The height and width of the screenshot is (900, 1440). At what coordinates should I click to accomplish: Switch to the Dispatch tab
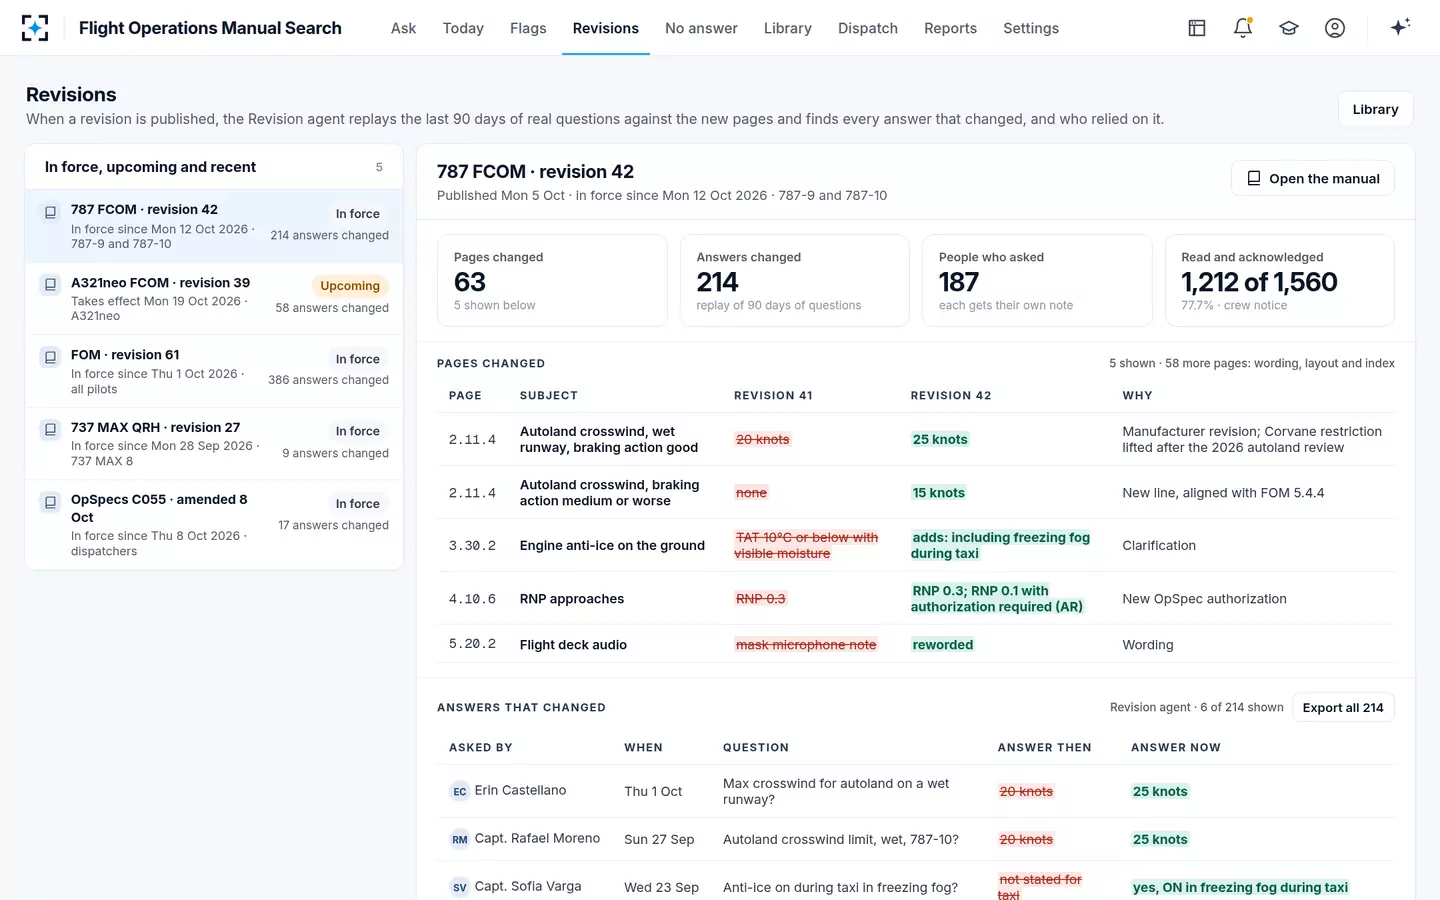click(868, 28)
